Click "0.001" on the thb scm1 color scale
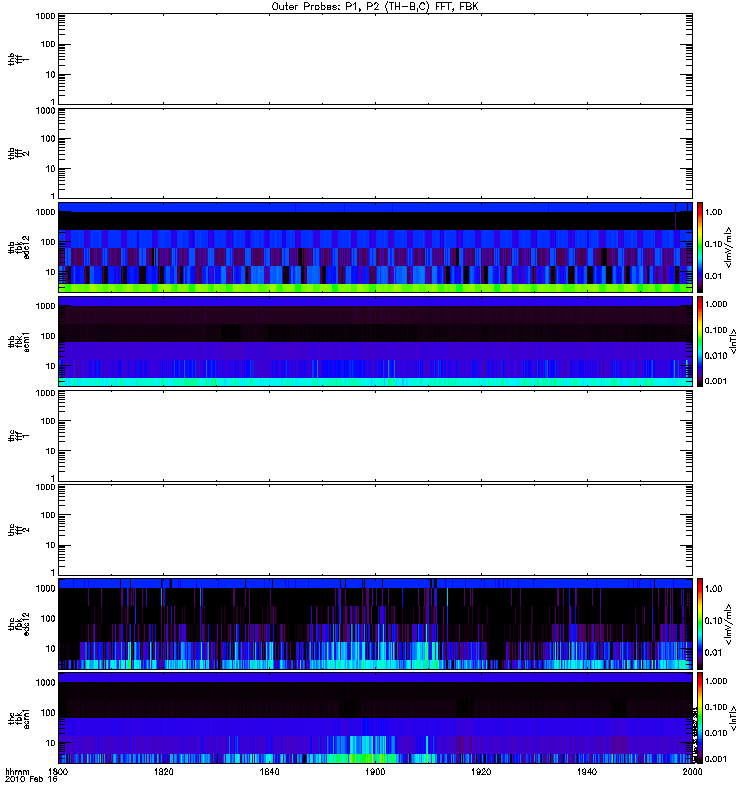 (x=716, y=381)
